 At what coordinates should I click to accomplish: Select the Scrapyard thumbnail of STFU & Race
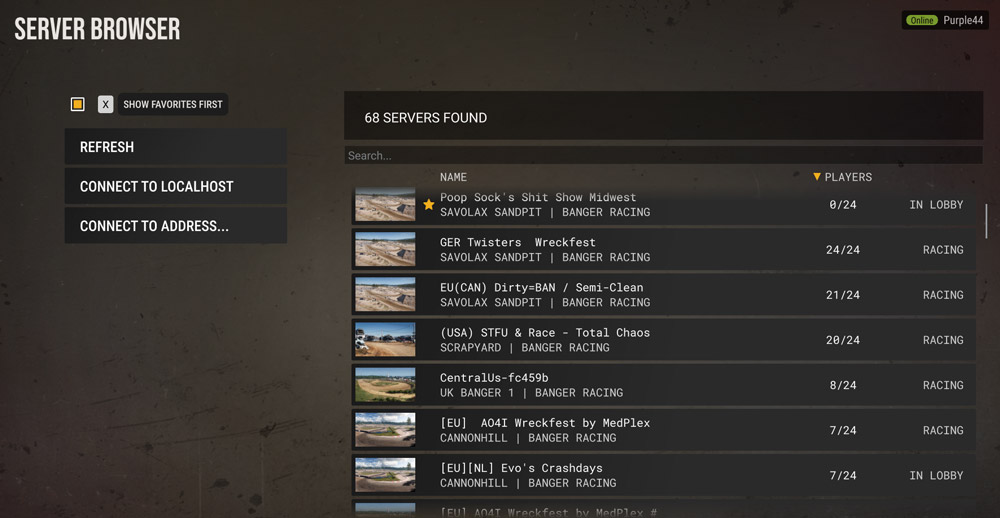385,339
